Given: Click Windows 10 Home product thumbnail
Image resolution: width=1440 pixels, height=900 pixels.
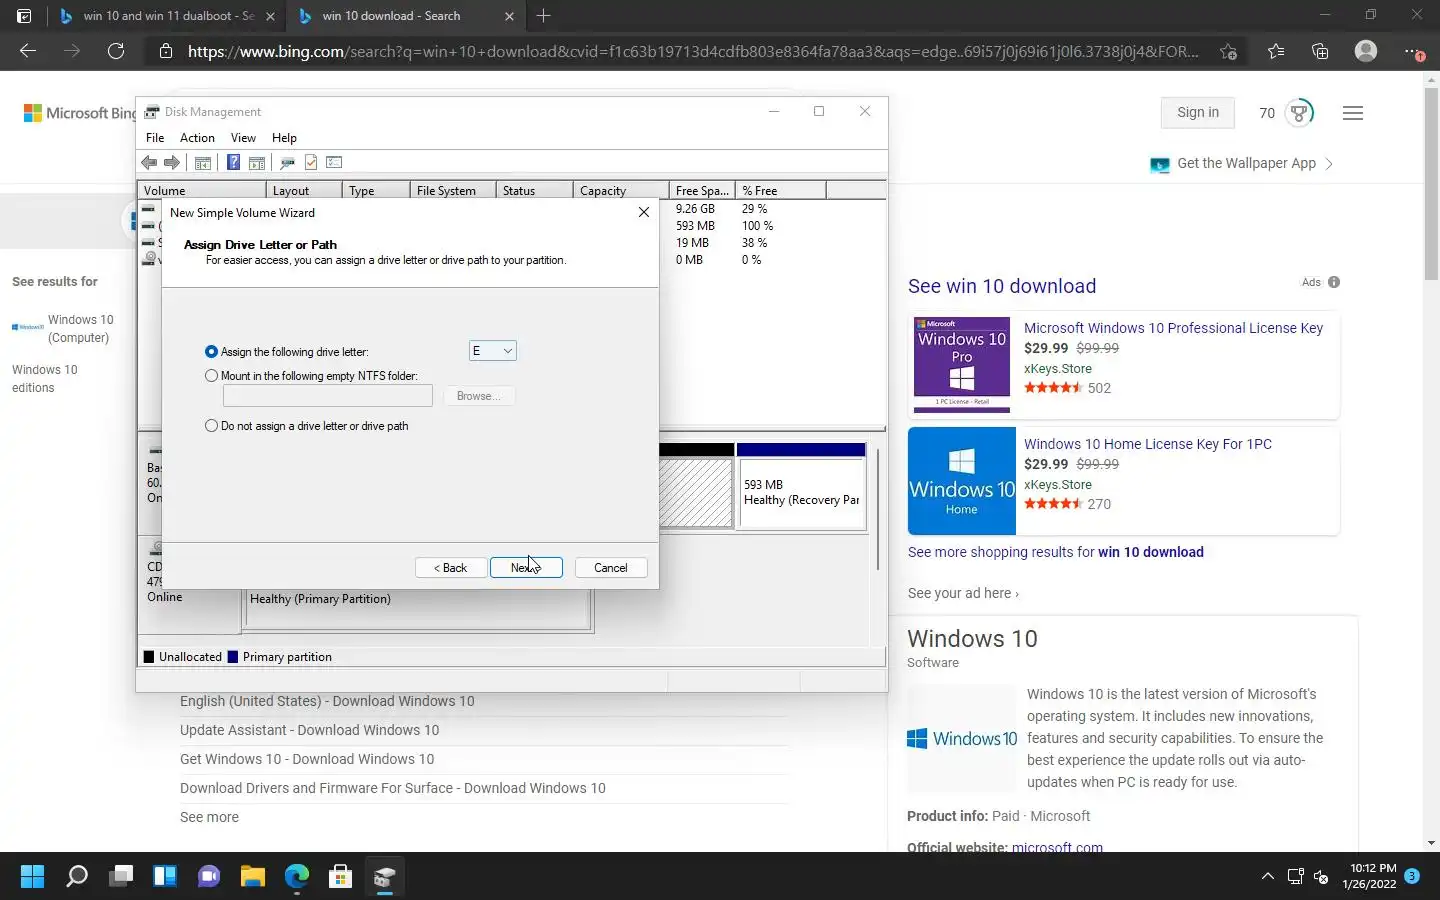Looking at the screenshot, I should (962, 481).
